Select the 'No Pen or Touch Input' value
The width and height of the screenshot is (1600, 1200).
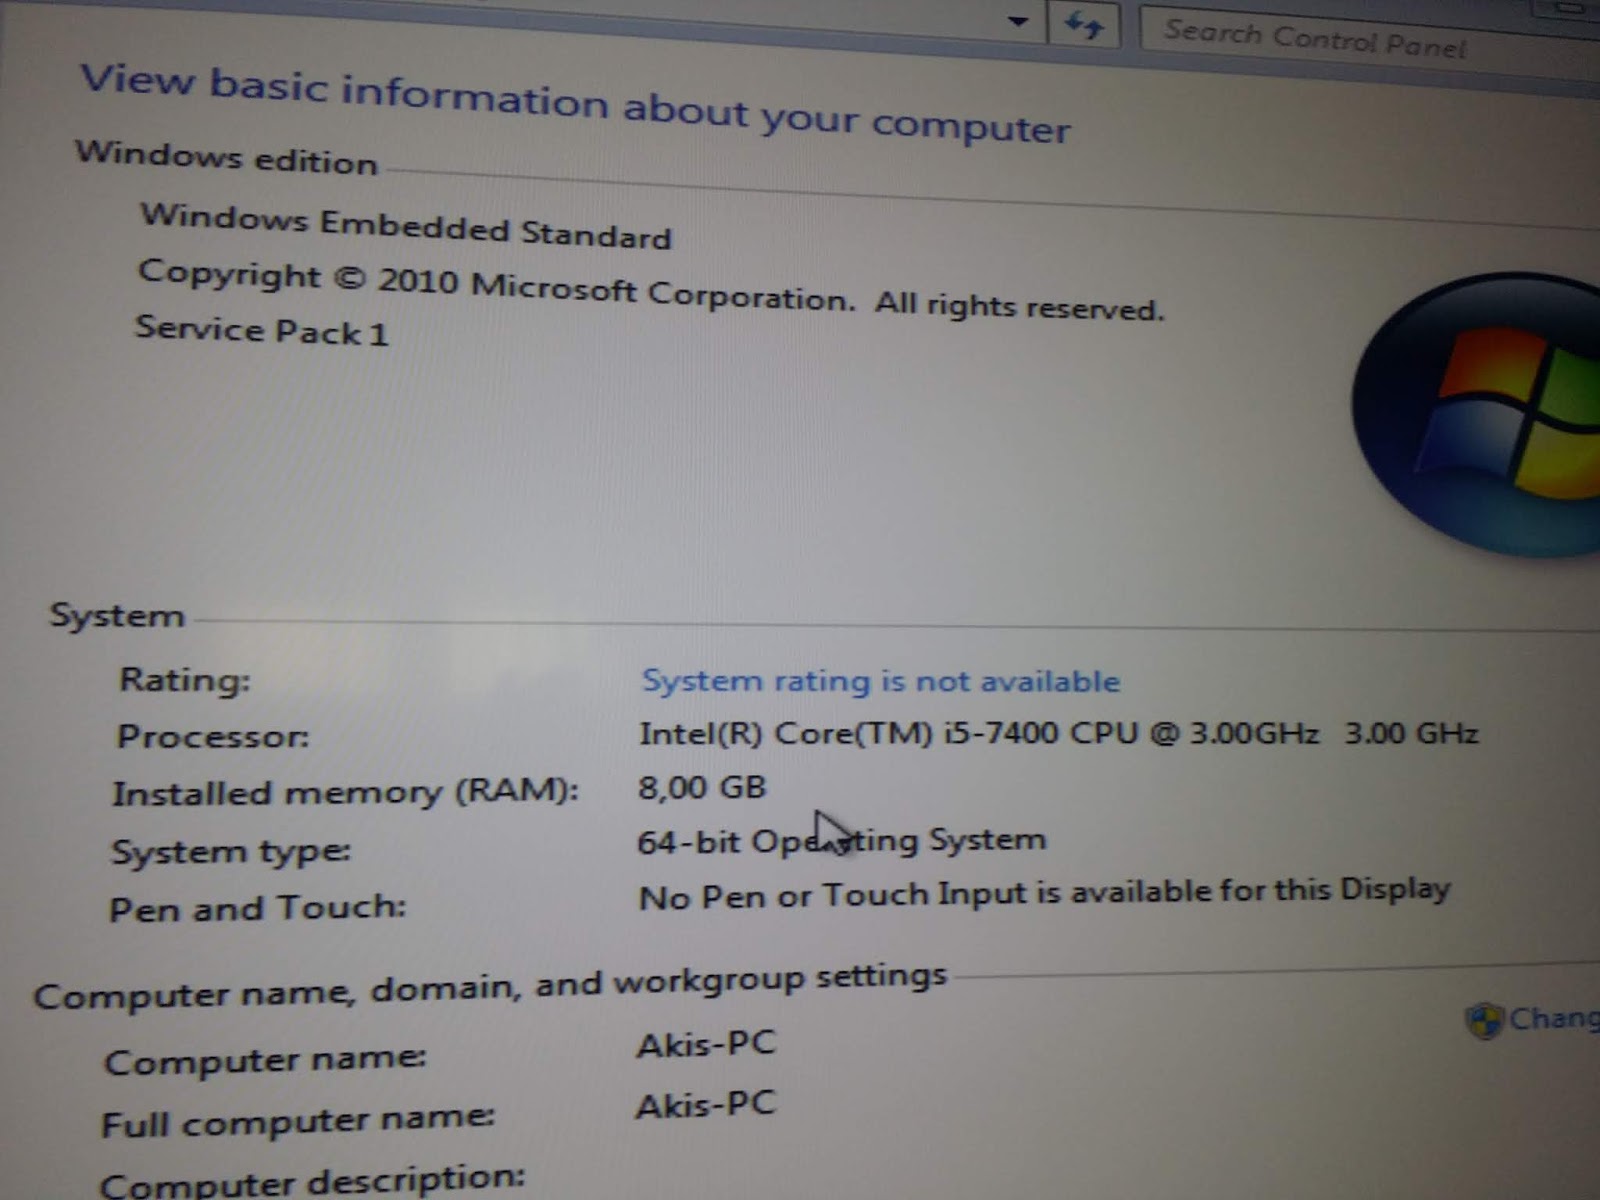click(1044, 893)
